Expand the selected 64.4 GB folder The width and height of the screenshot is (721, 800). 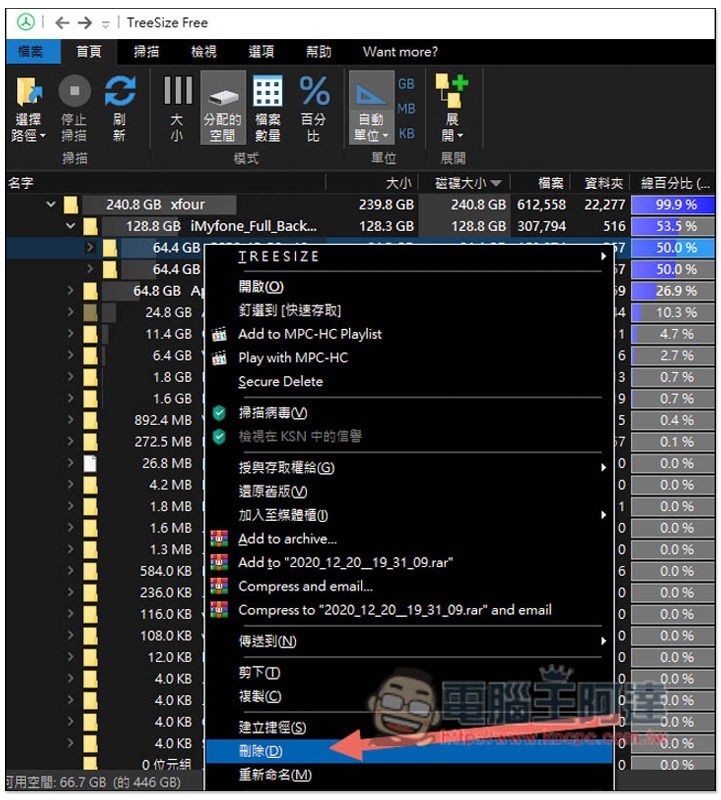90,247
